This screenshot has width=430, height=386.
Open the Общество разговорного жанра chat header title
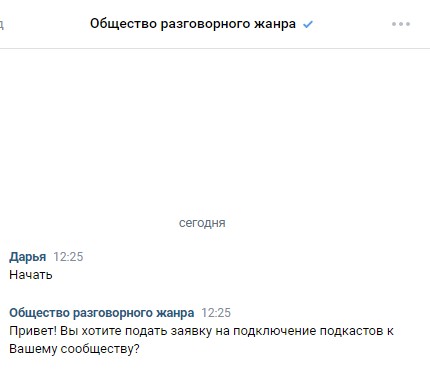[193, 24]
